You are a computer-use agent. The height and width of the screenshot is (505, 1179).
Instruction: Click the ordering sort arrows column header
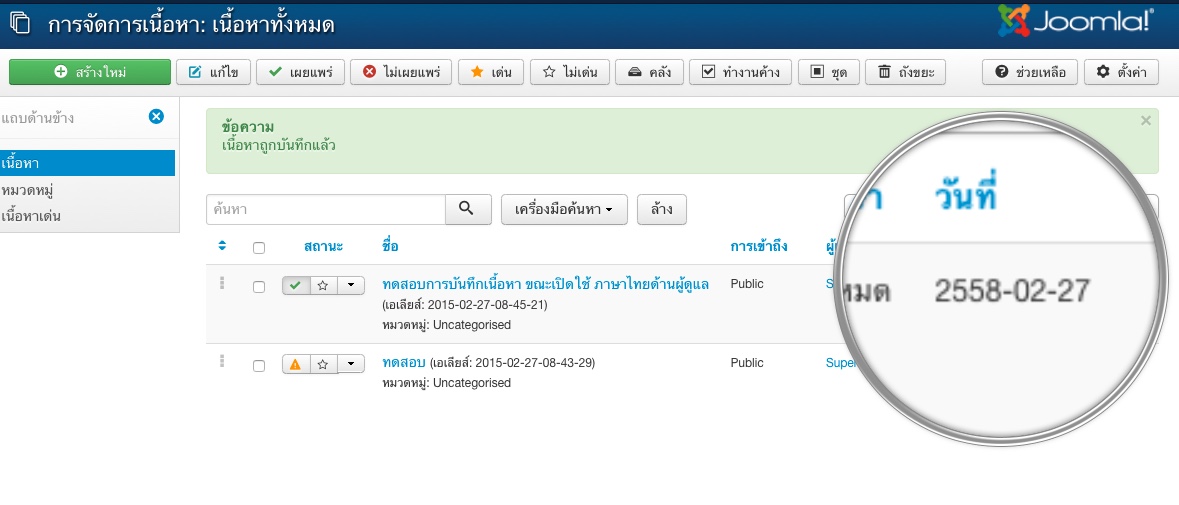(222, 246)
